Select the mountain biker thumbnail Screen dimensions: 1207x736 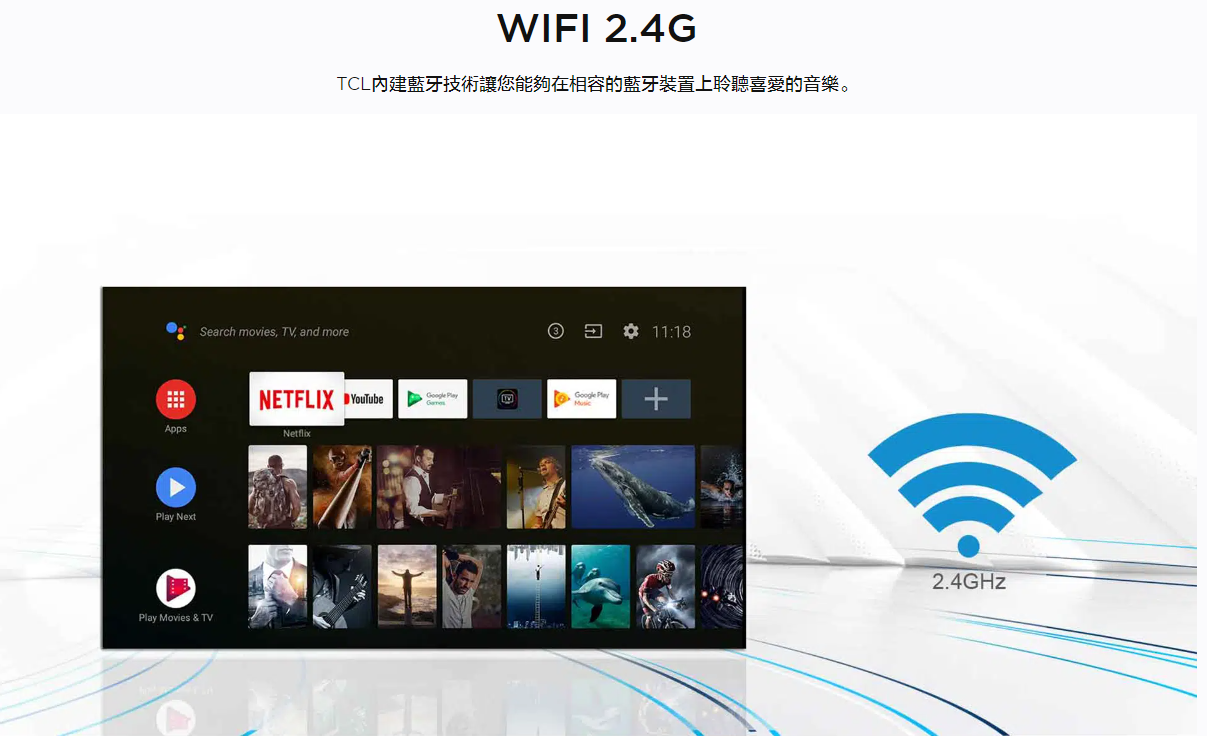(x=666, y=586)
